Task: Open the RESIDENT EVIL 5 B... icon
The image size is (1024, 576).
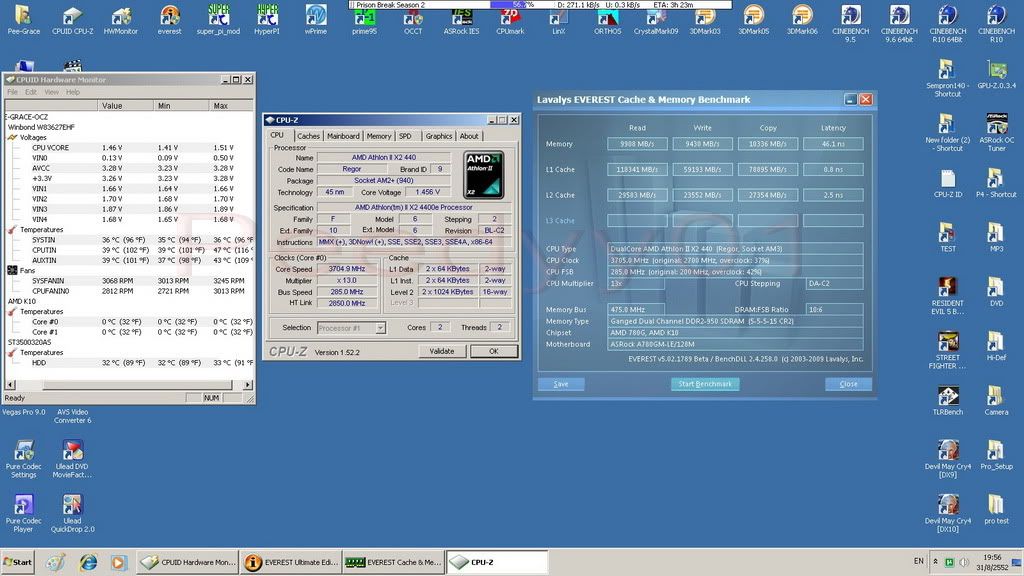Action: pyautogui.click(x=948, y=296)
